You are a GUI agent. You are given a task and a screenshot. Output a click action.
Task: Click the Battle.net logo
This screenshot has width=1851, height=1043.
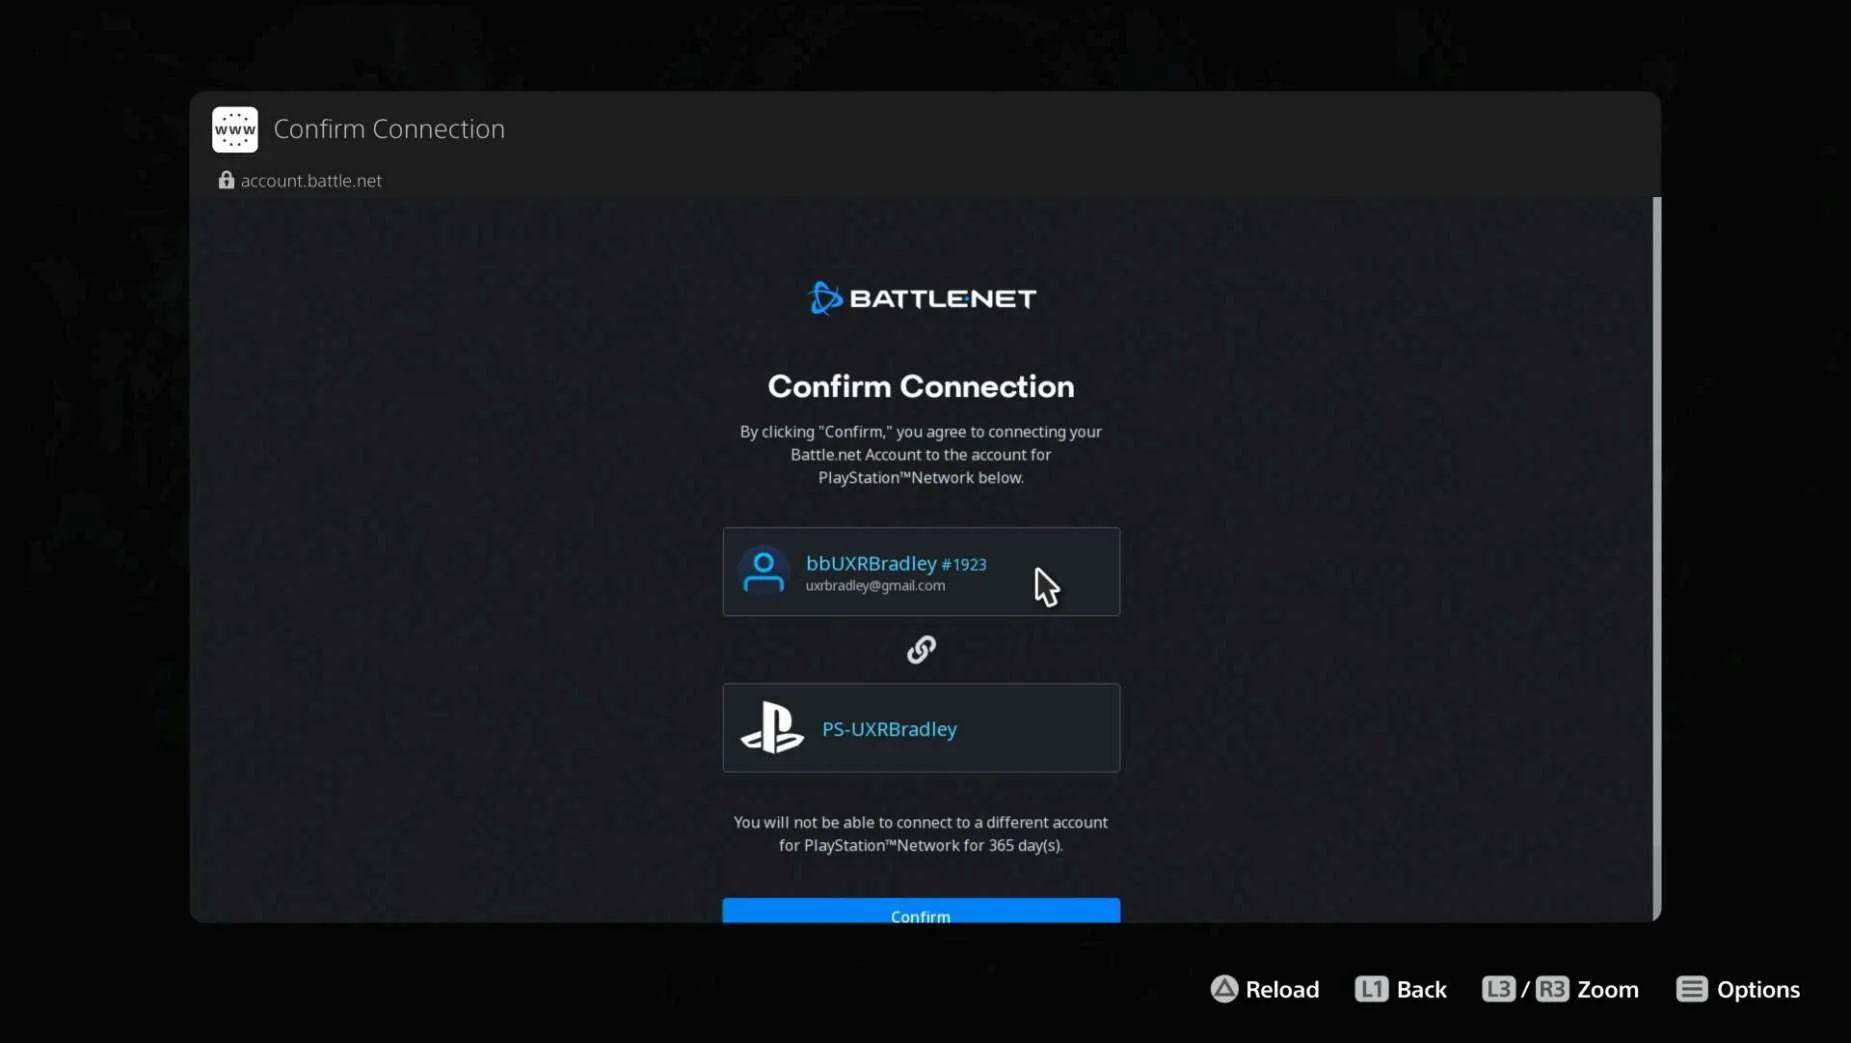point(921,298)
